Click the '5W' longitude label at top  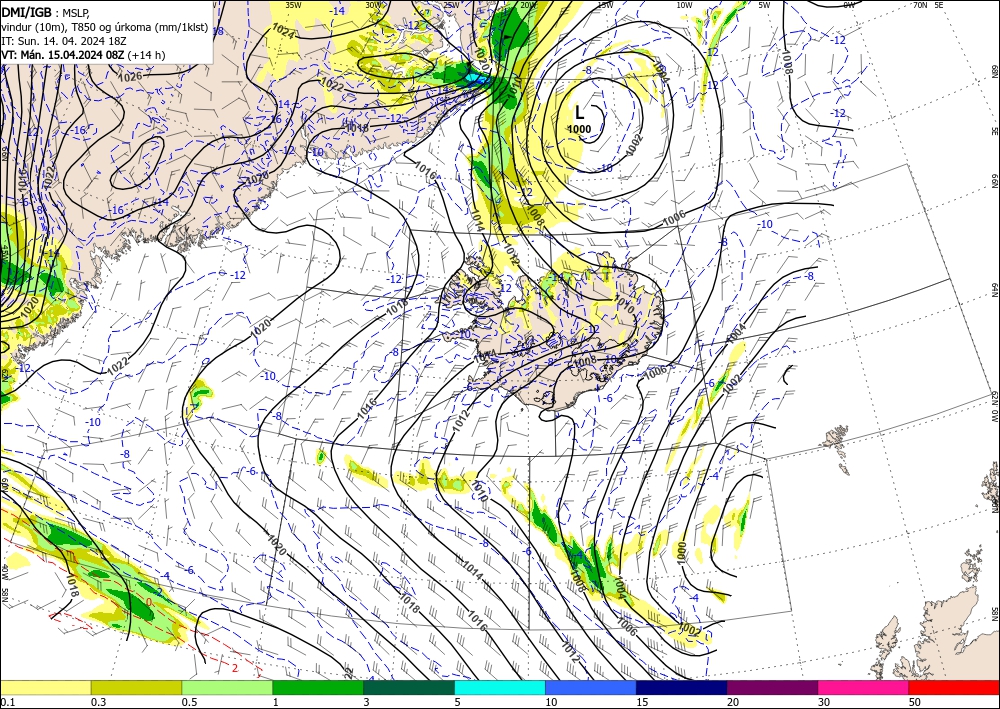[x=764, y=5]
